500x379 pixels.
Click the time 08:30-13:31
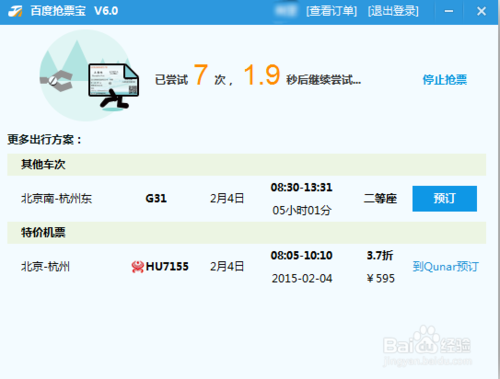(301, 187)
